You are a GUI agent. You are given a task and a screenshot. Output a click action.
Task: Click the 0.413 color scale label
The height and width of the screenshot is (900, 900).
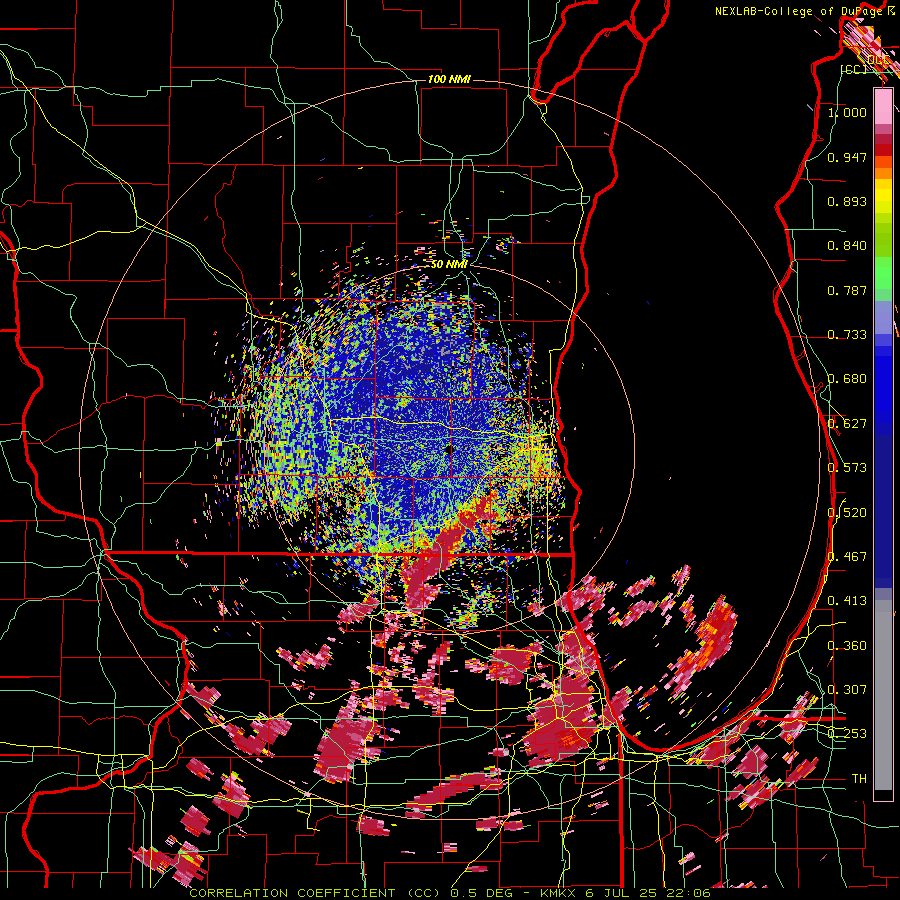point(847,601)
